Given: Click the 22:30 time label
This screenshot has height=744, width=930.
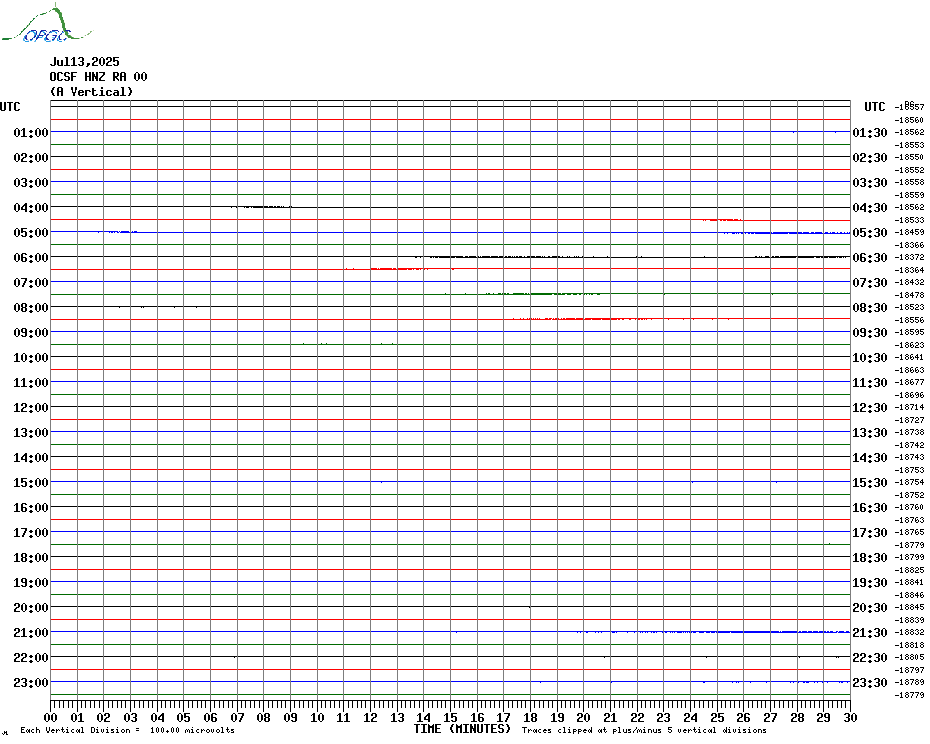Looking at the screenshot, I should pyautogui.click(x=870, y=658).
